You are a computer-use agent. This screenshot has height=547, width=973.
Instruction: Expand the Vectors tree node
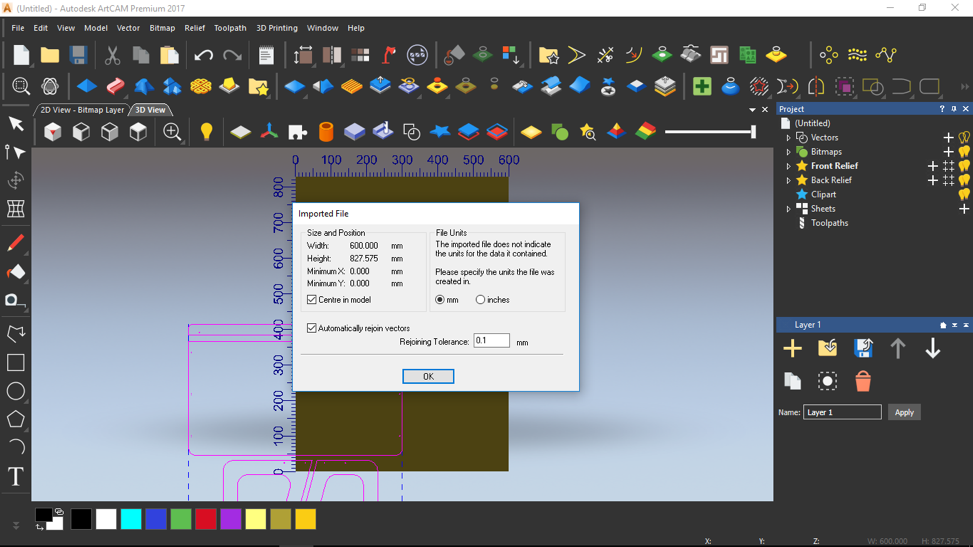789,138
